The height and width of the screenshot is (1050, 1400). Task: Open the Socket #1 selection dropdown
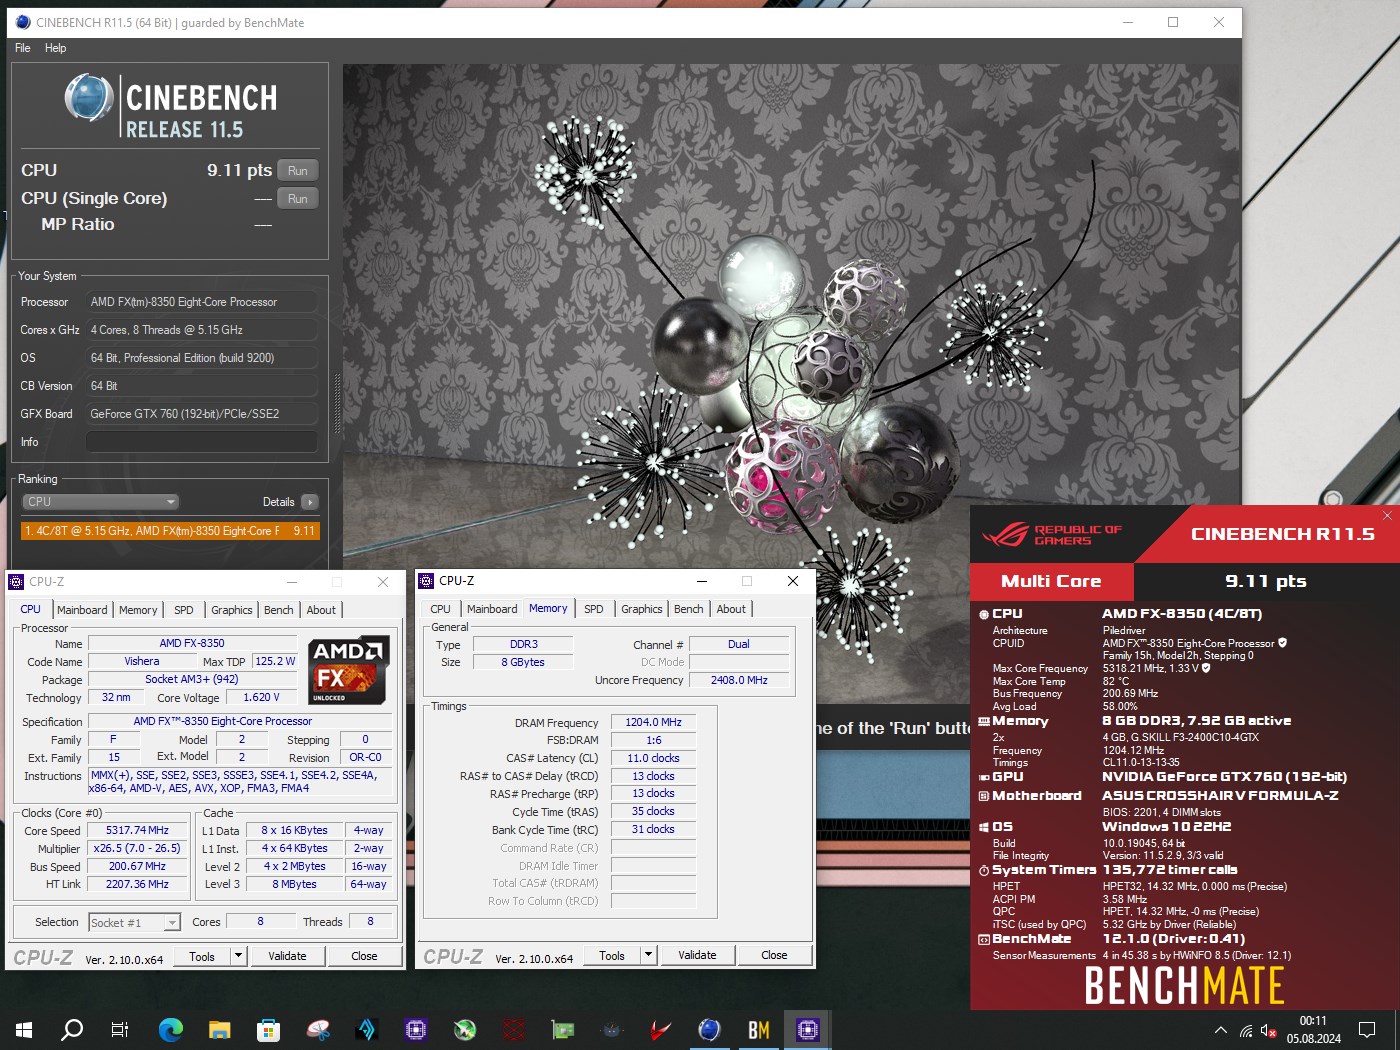click(134, 923)
